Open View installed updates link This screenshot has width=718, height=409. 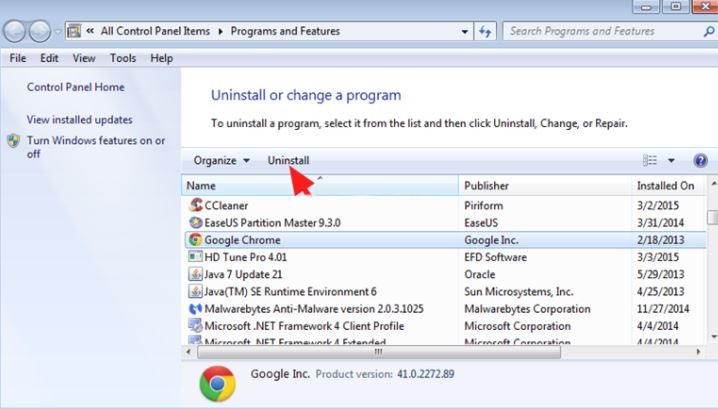[x=80, y=120]
